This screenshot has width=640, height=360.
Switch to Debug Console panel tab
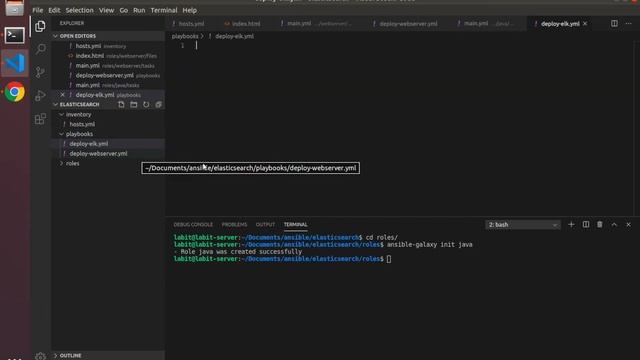[x=193, y=224]
